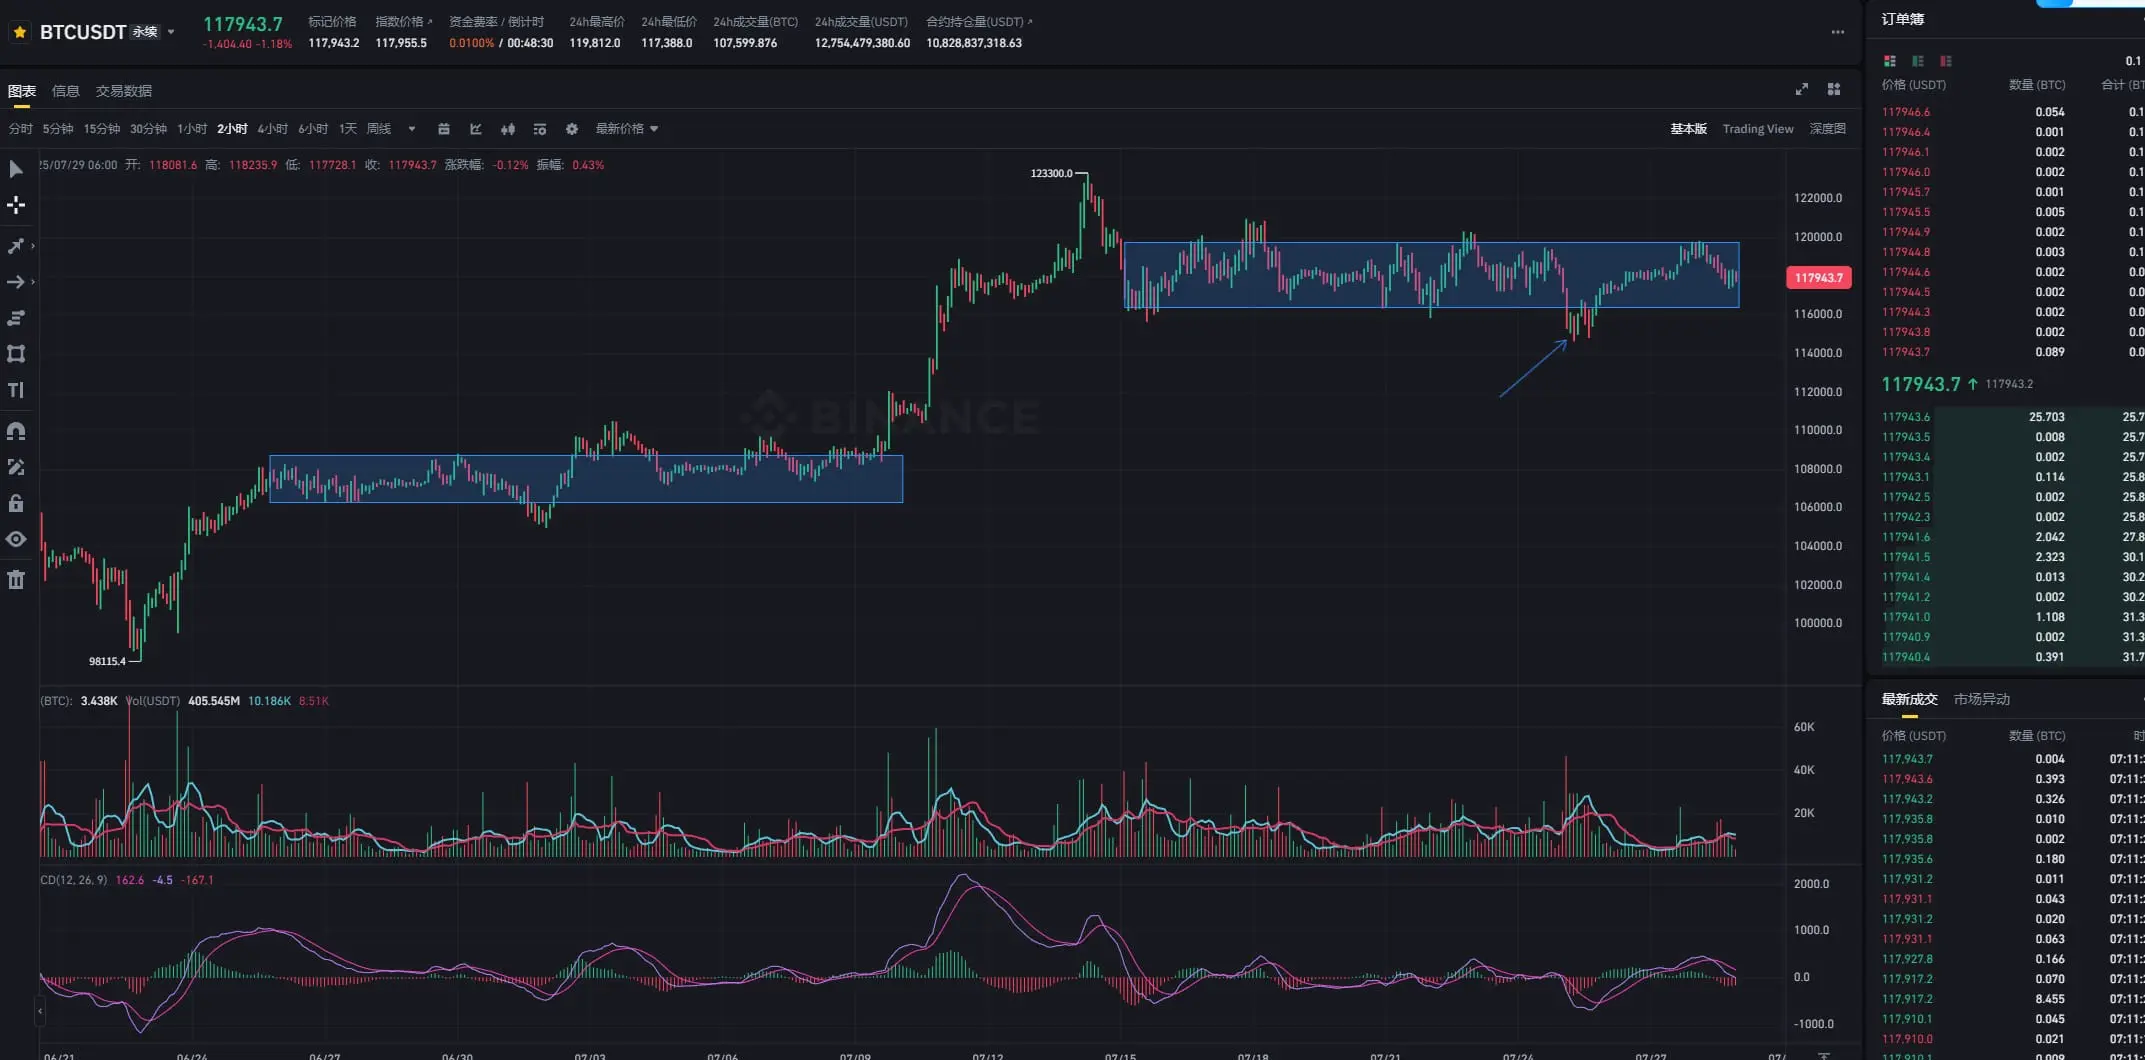Switch to 深度图 depth chart
The image size is (2145, 1060).
click(x=1828, y=129)
